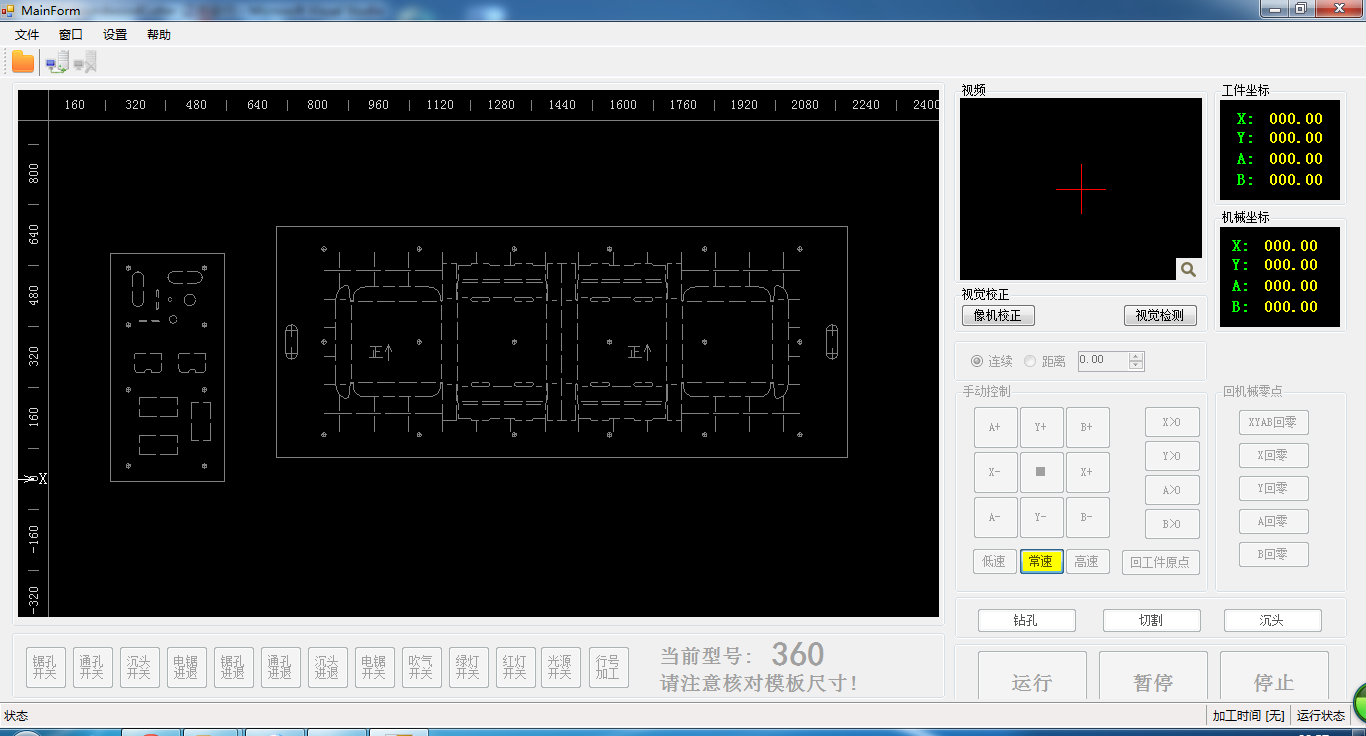Viewport: 1366px width, 736px height.
Task: Click the 光源开关 light source button
Action: [x=560, y=667]
